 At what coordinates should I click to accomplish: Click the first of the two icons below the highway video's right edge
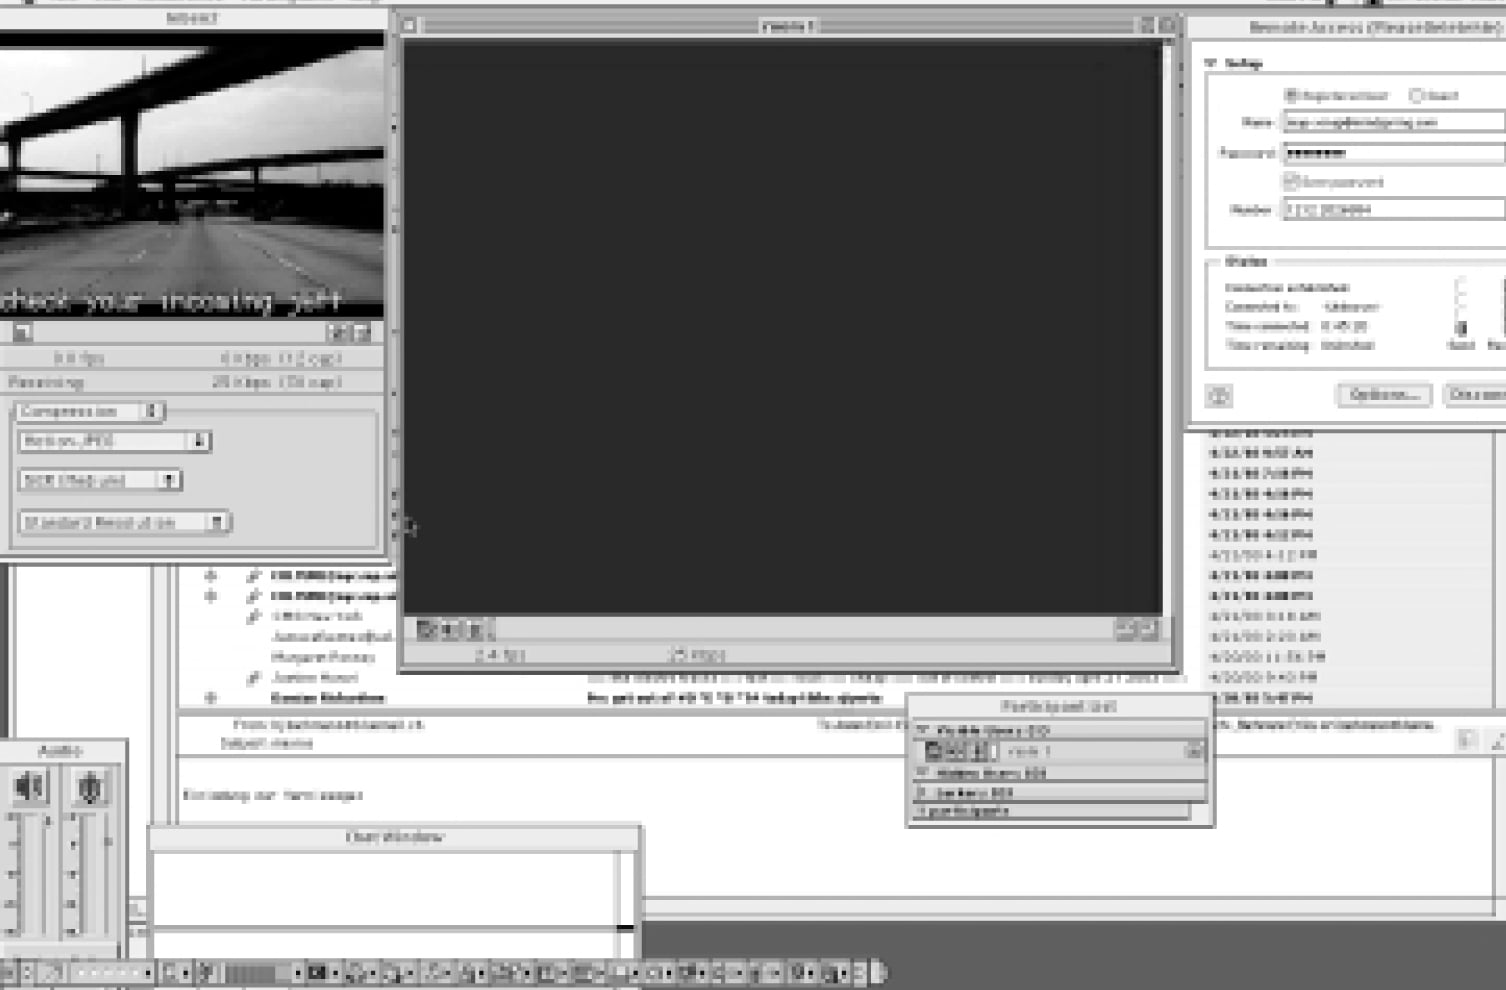[x=337, y=333]
